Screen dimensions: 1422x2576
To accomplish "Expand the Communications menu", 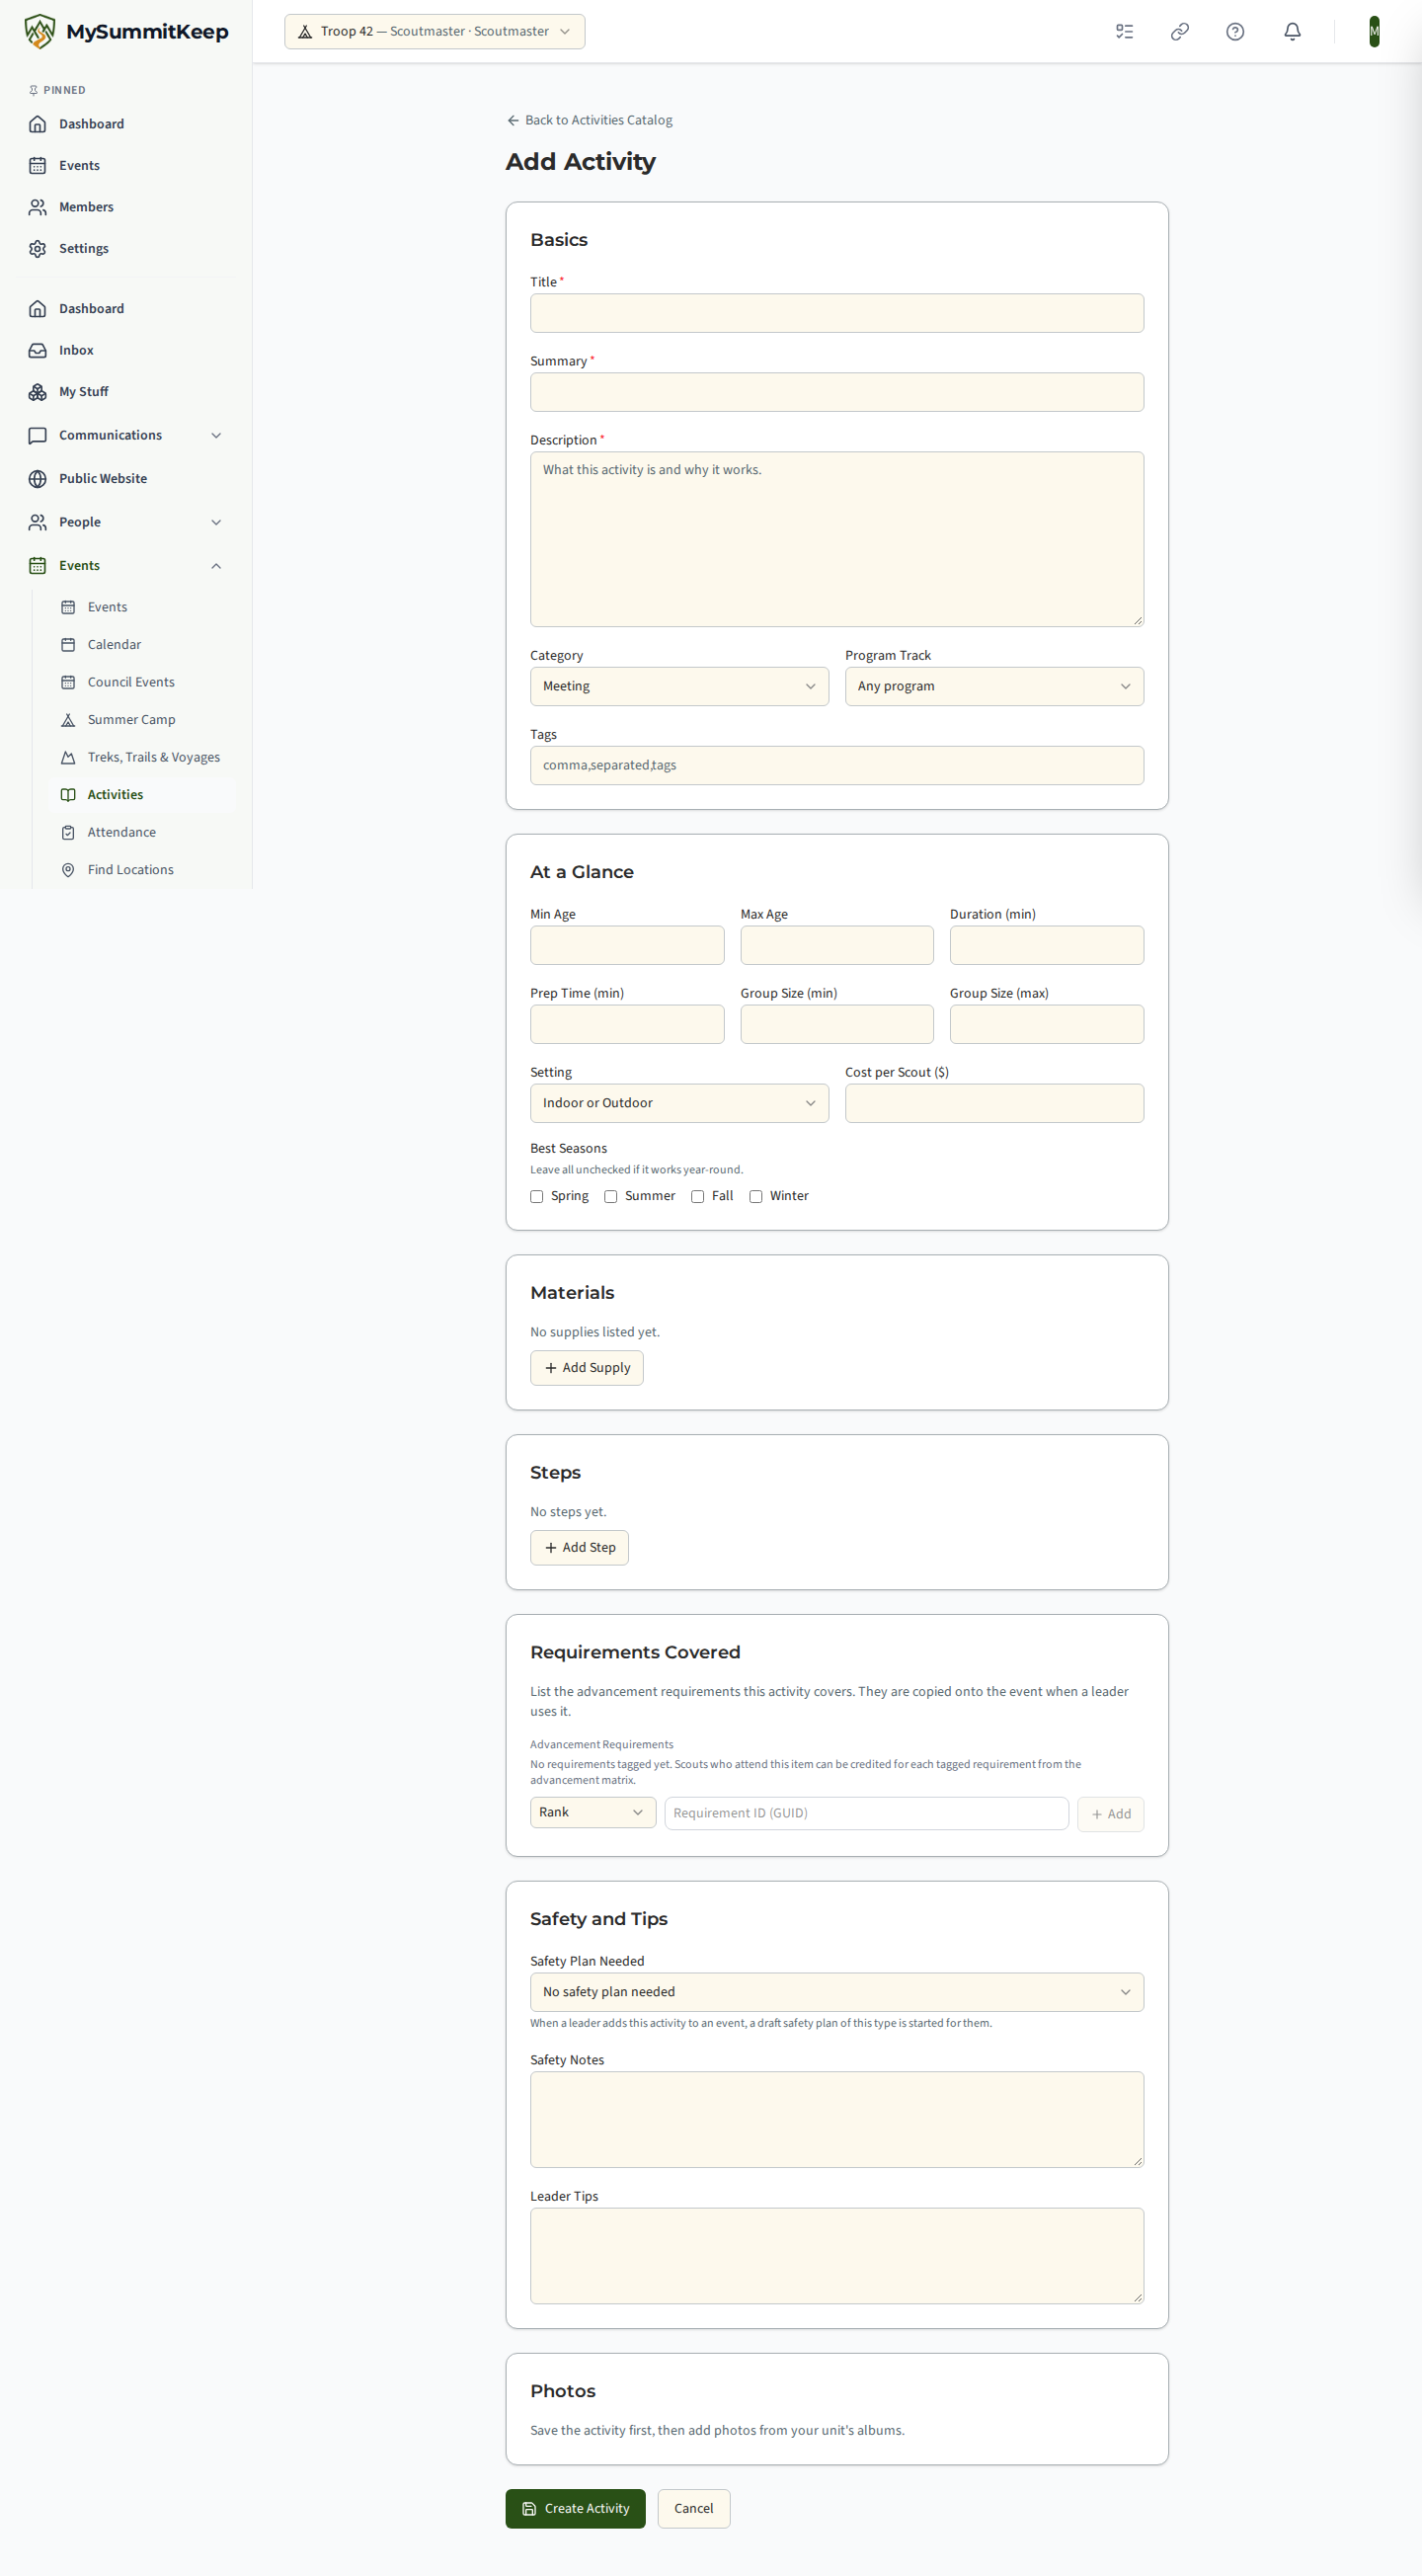I will 126,435.
